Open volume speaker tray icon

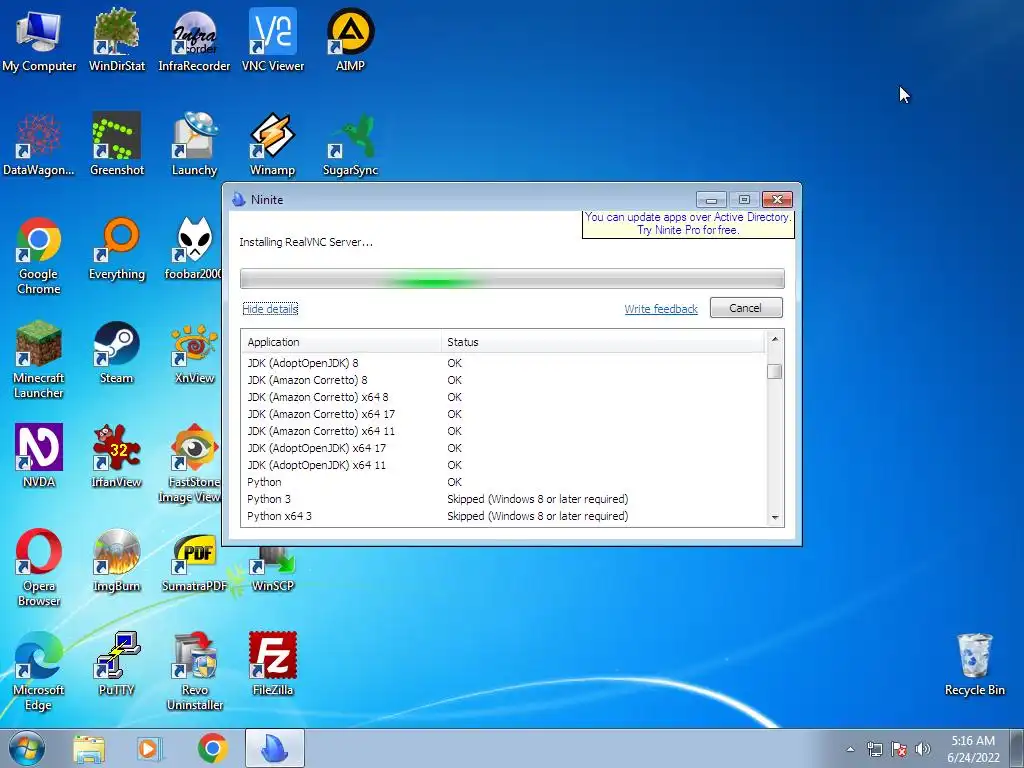pos(923,749)
